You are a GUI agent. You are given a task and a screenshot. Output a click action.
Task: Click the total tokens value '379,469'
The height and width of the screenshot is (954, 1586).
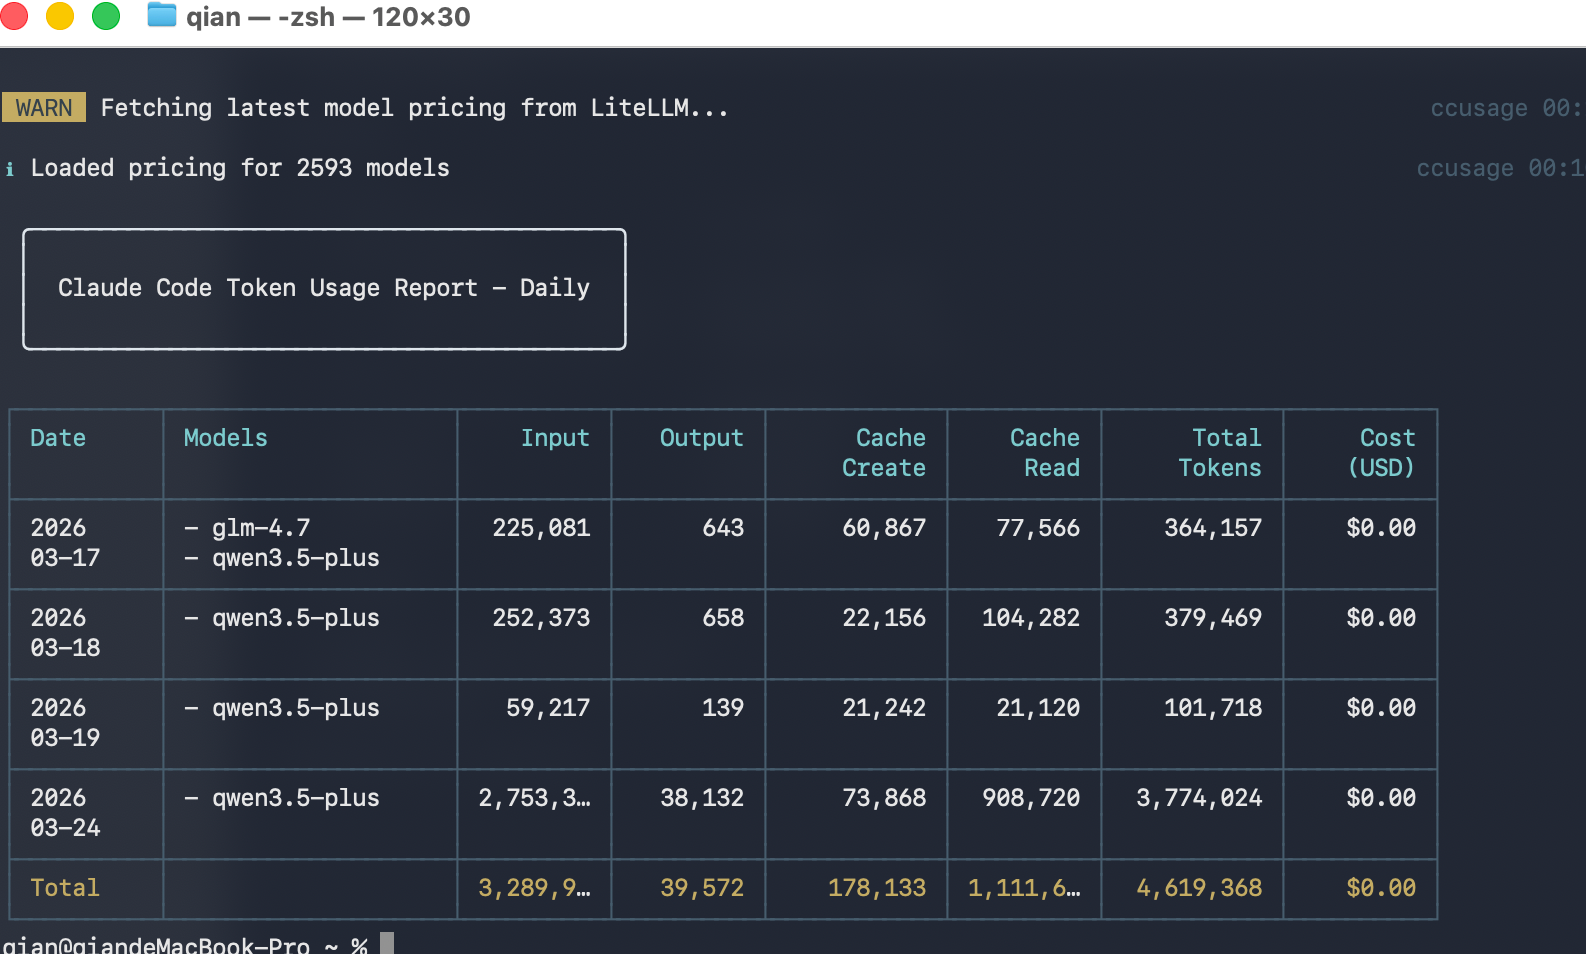(x=1213, y=618)
